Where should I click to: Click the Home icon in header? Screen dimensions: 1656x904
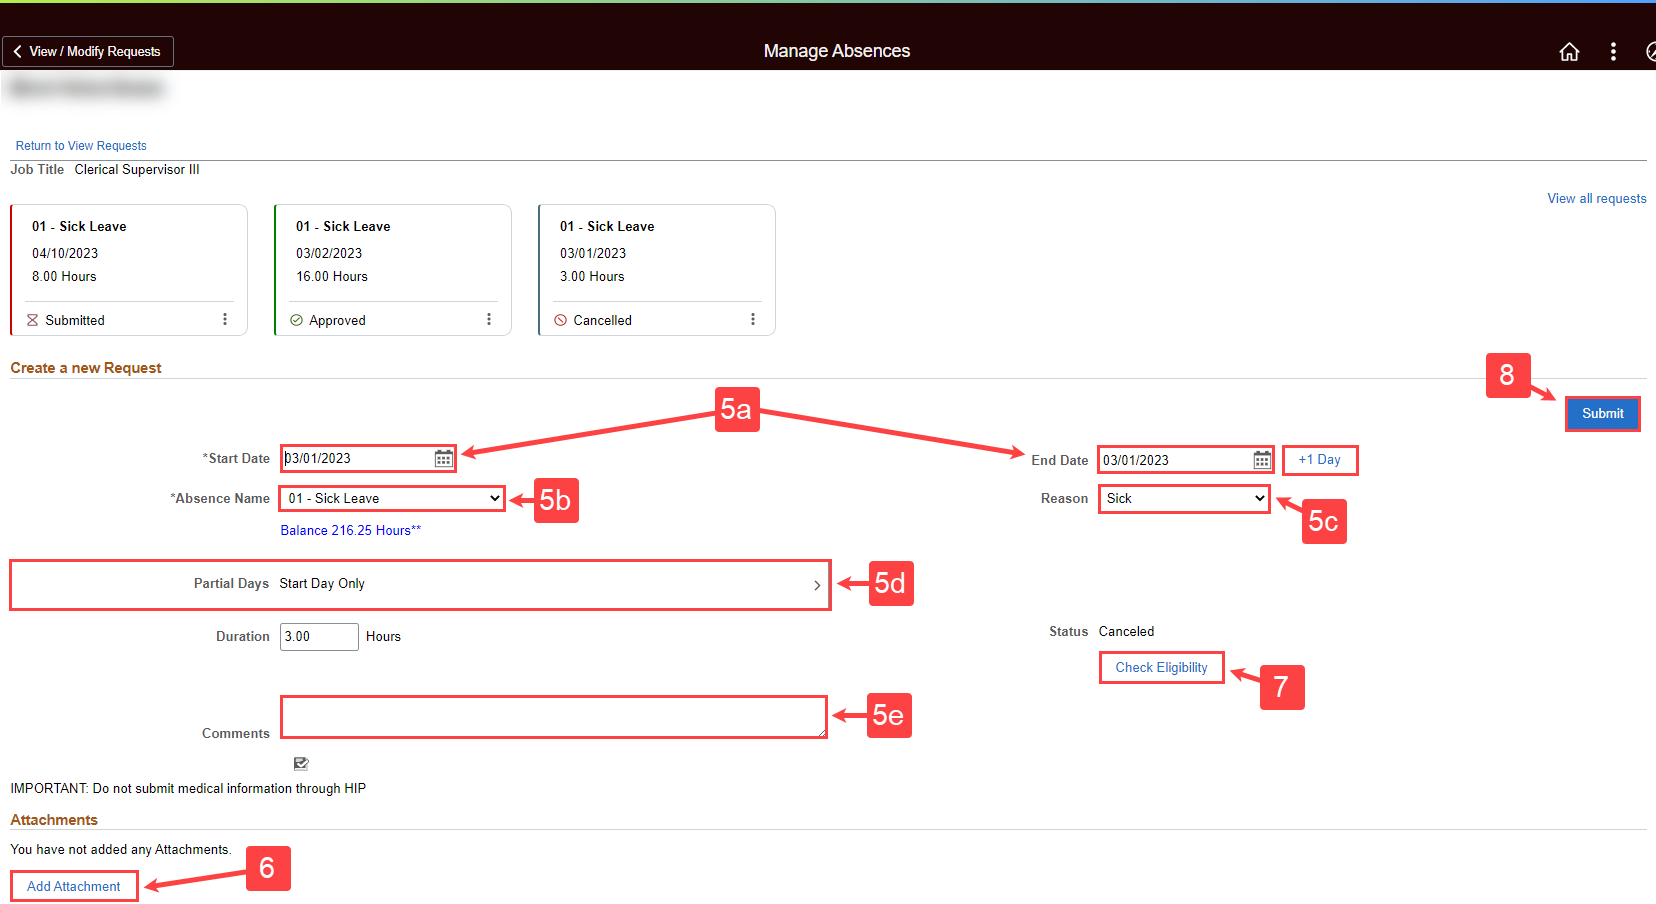(x=1569, y=52)
